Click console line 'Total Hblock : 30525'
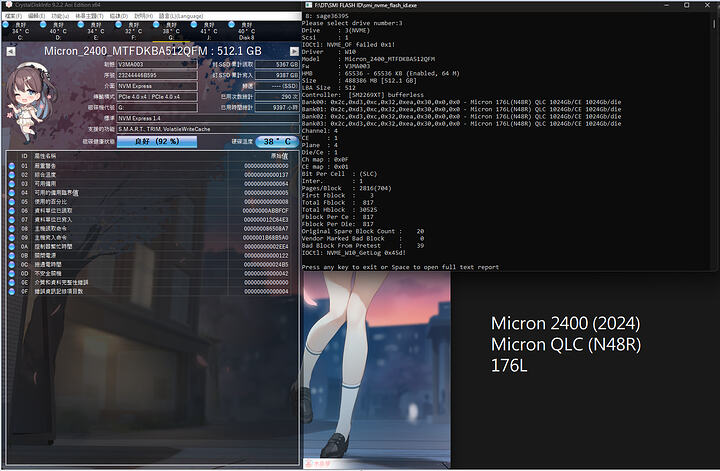The image size is (720, 471). 339,210
